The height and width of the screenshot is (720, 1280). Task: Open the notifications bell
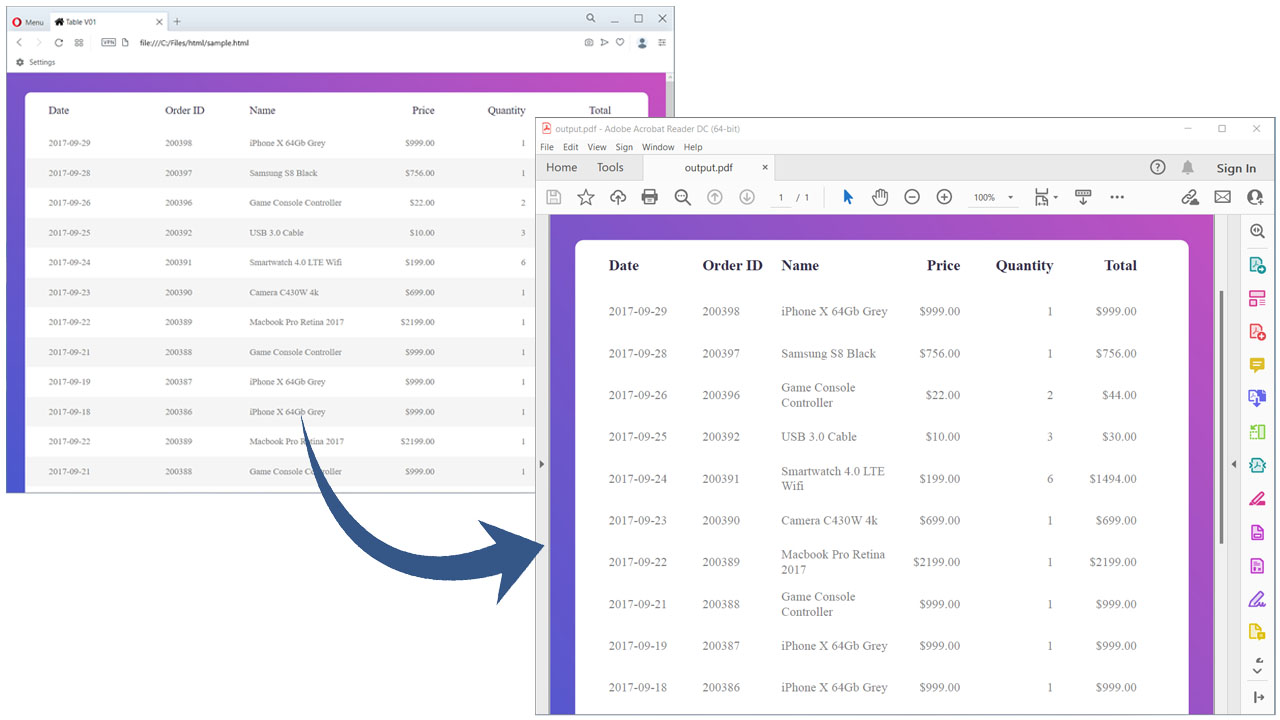[1188, 167]
